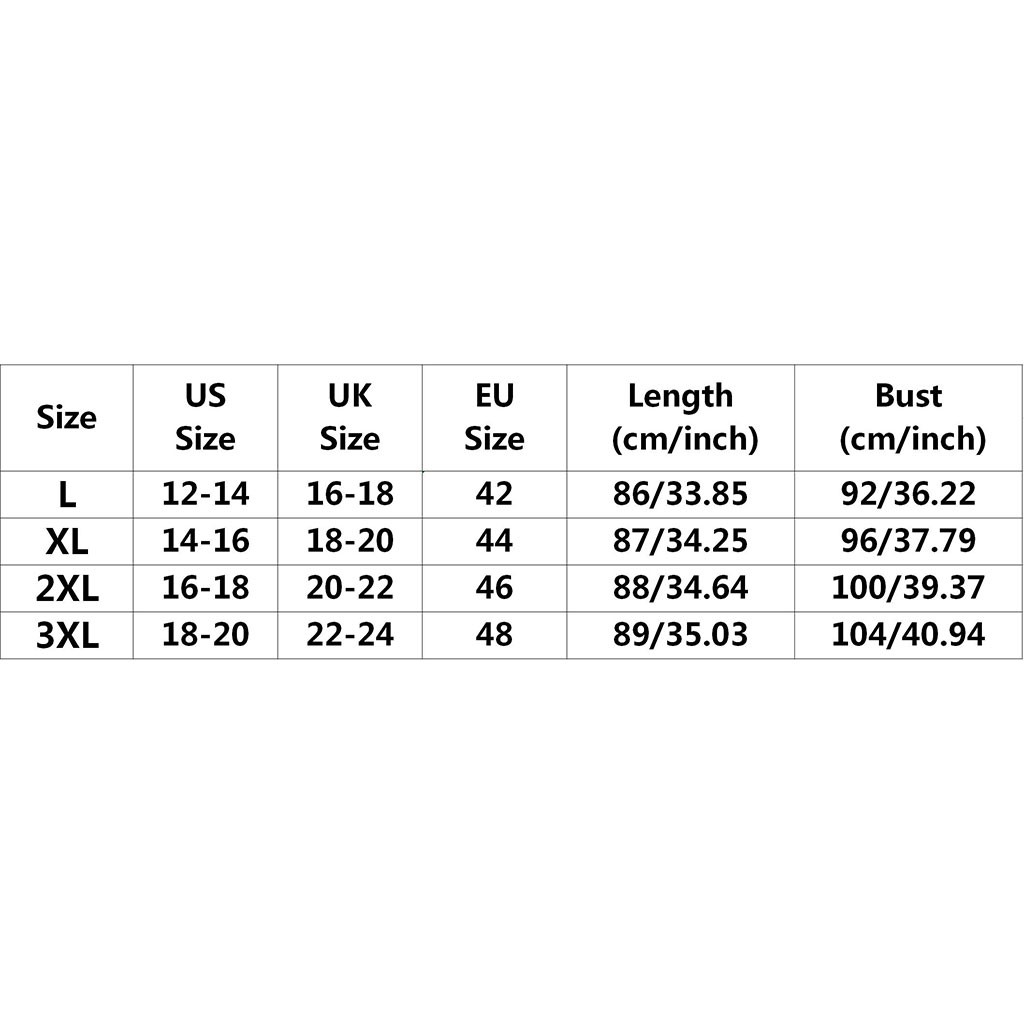Click the length 88/34.64 cell
Screen dimensions: 1024x1024
[680, 587]
